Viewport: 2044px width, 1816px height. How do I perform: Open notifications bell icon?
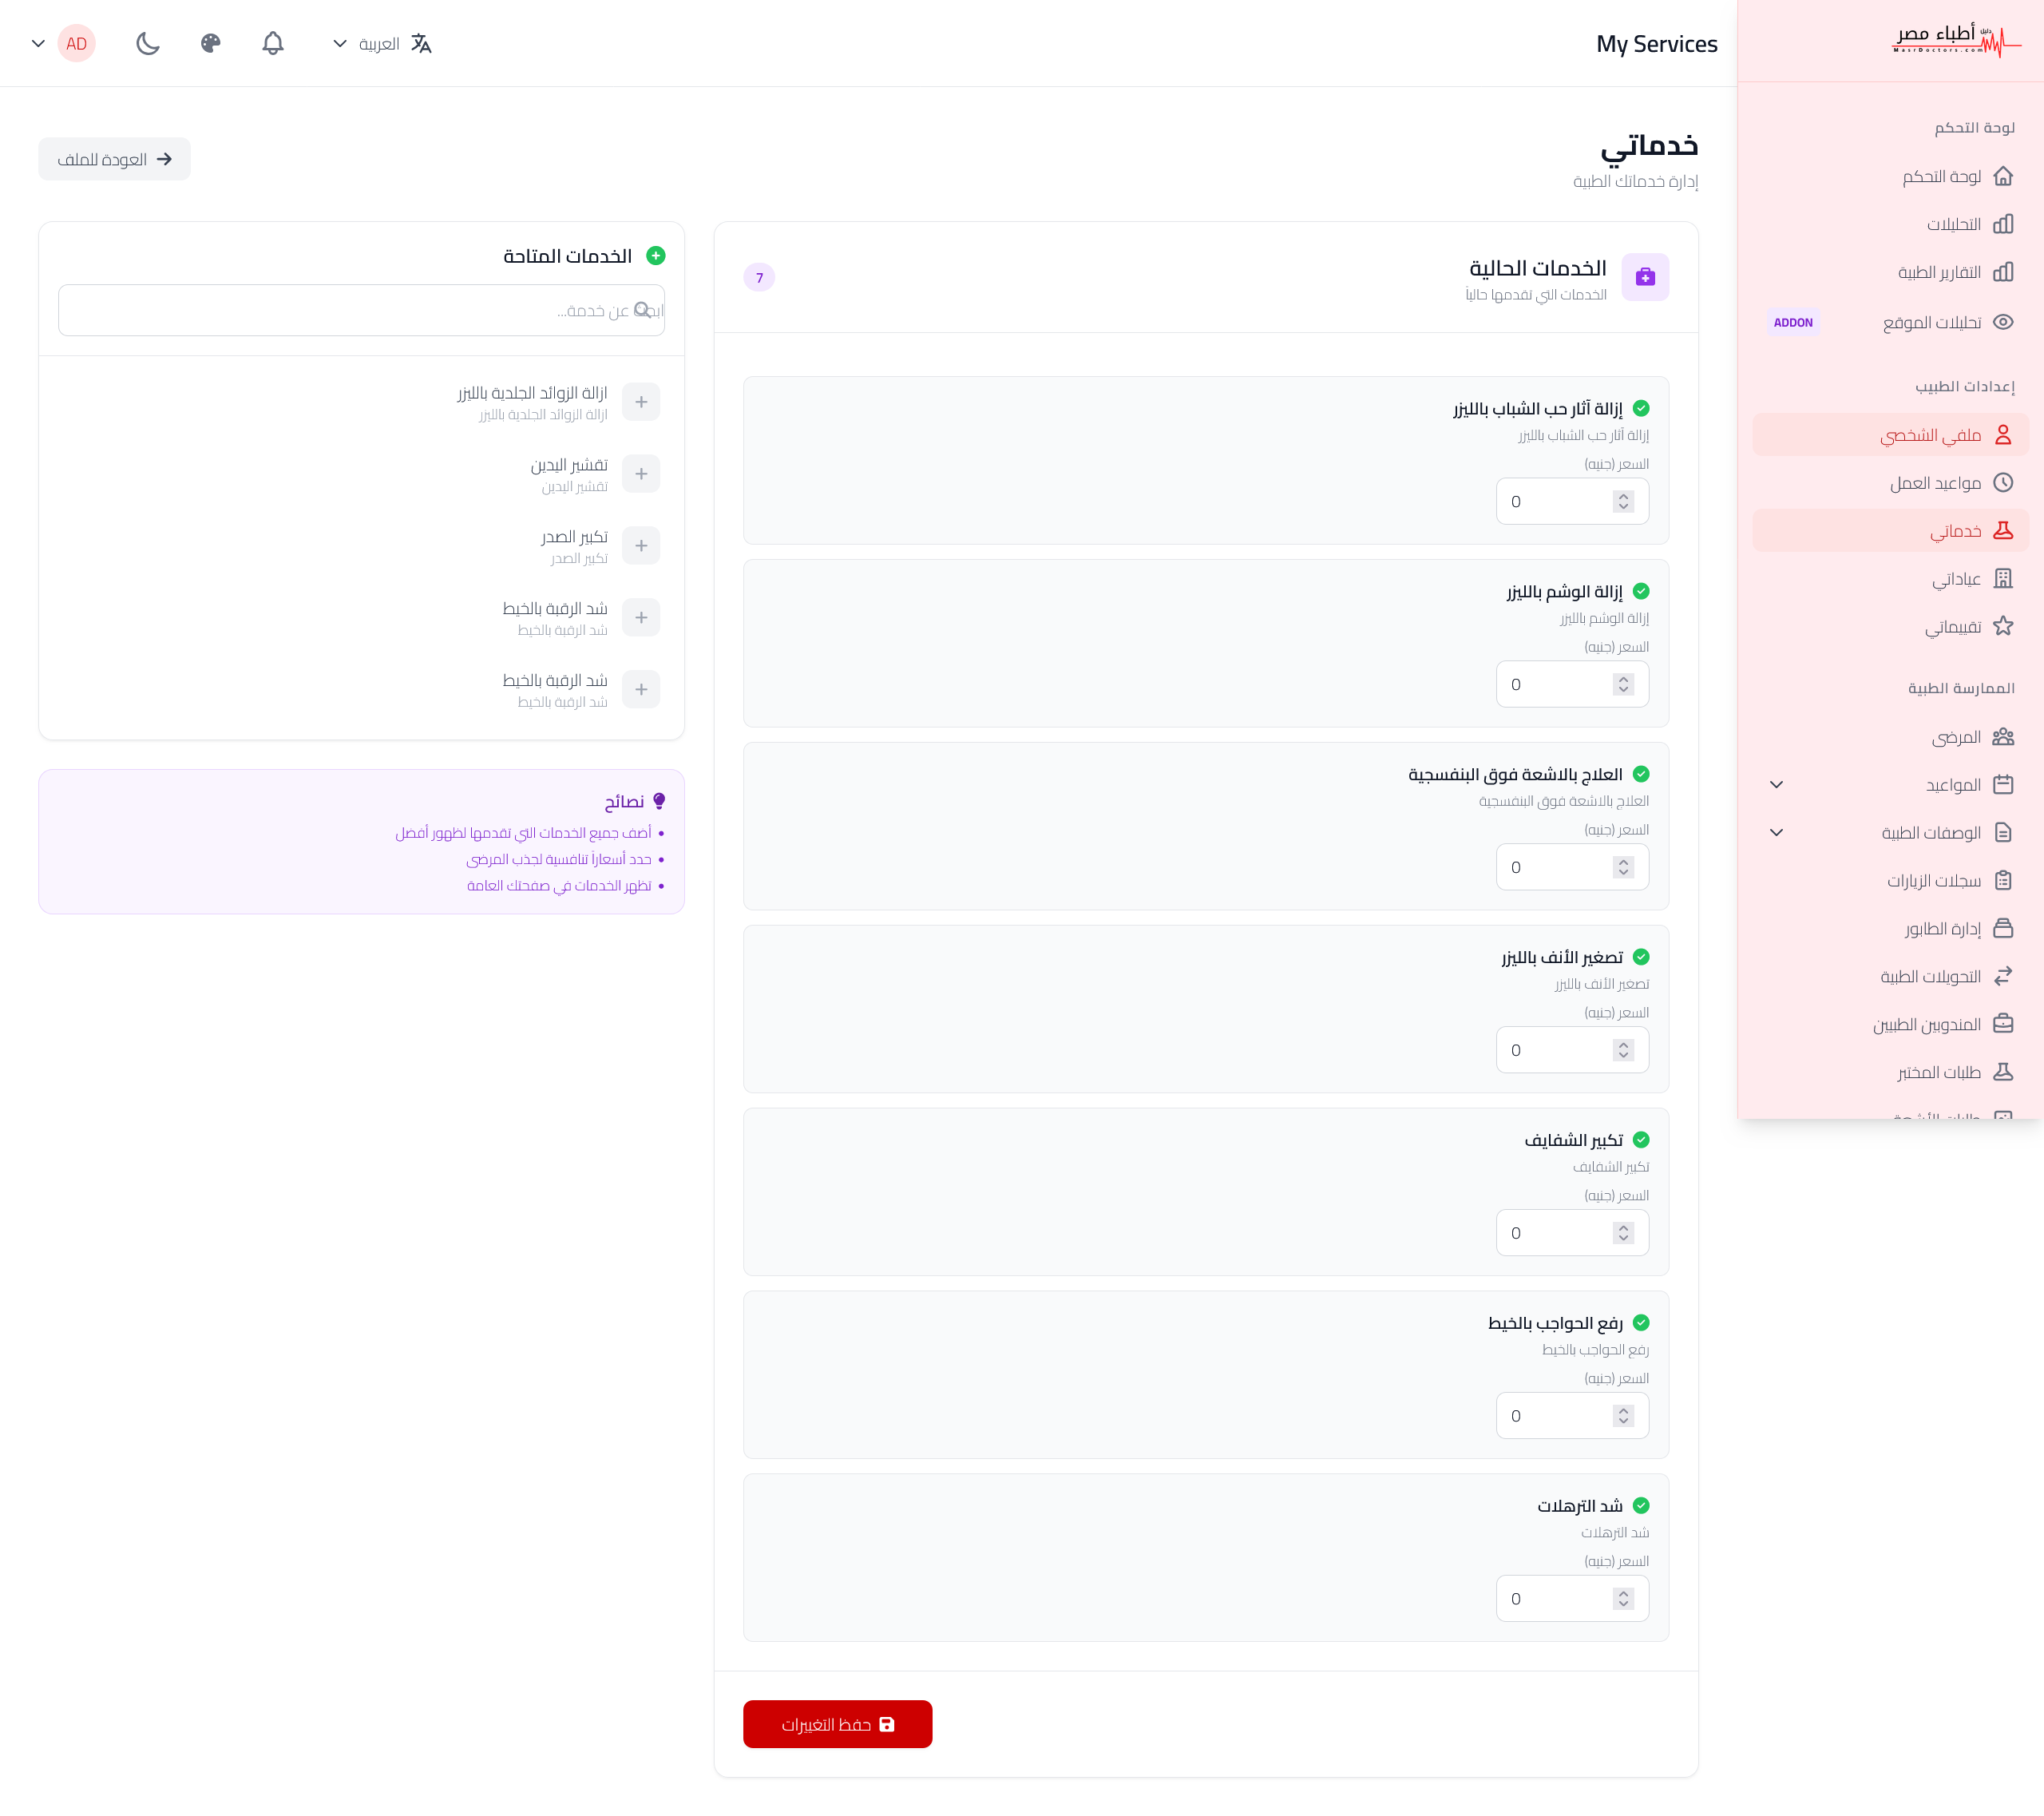tap(273, 43)
